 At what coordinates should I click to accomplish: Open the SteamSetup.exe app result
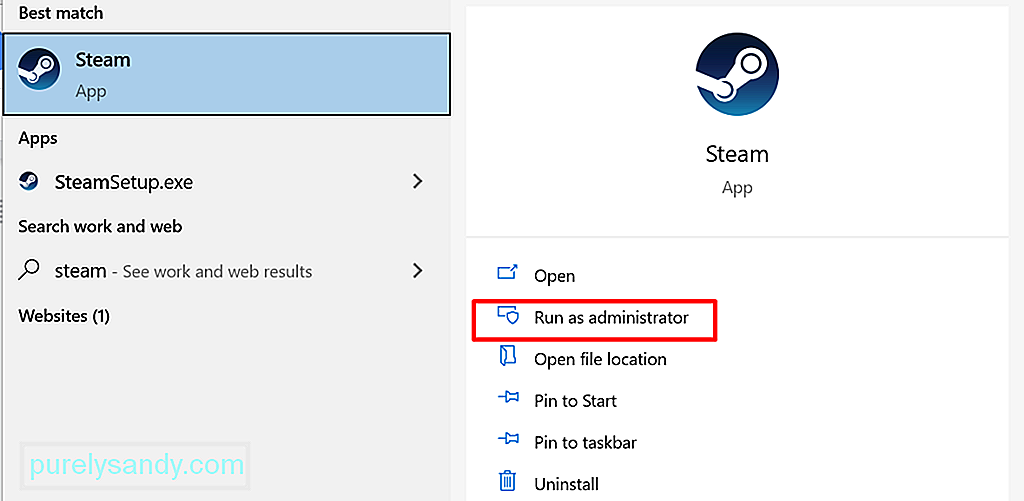(224, 182)
